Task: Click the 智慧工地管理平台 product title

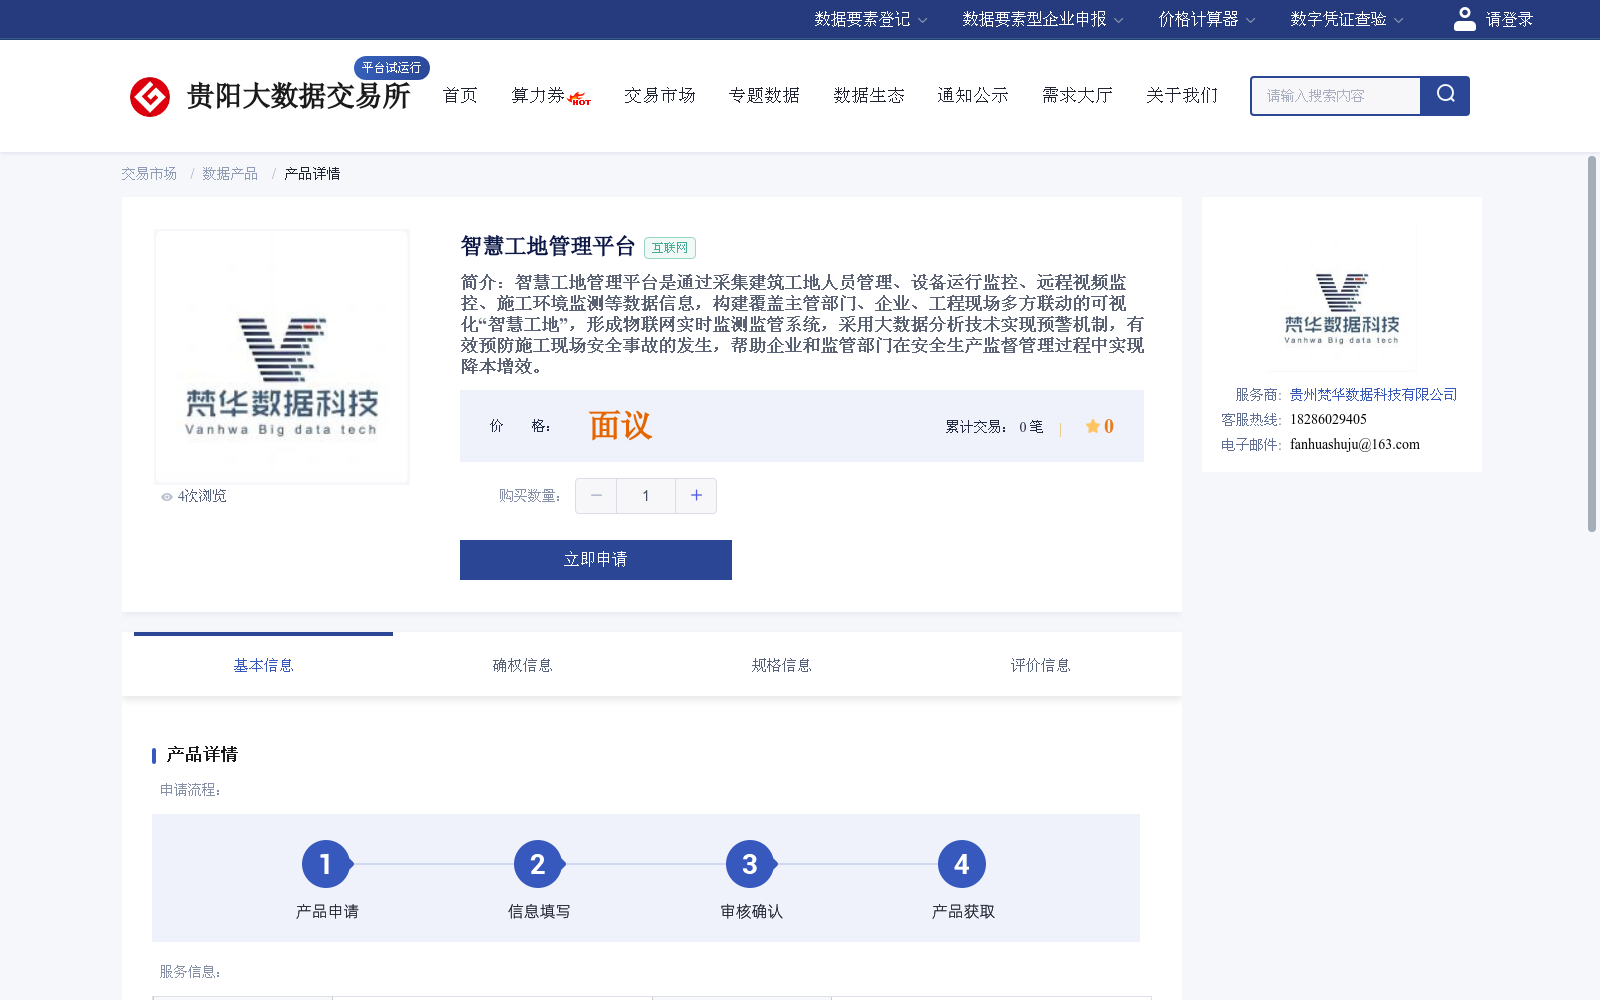Action: coord(548,246)
